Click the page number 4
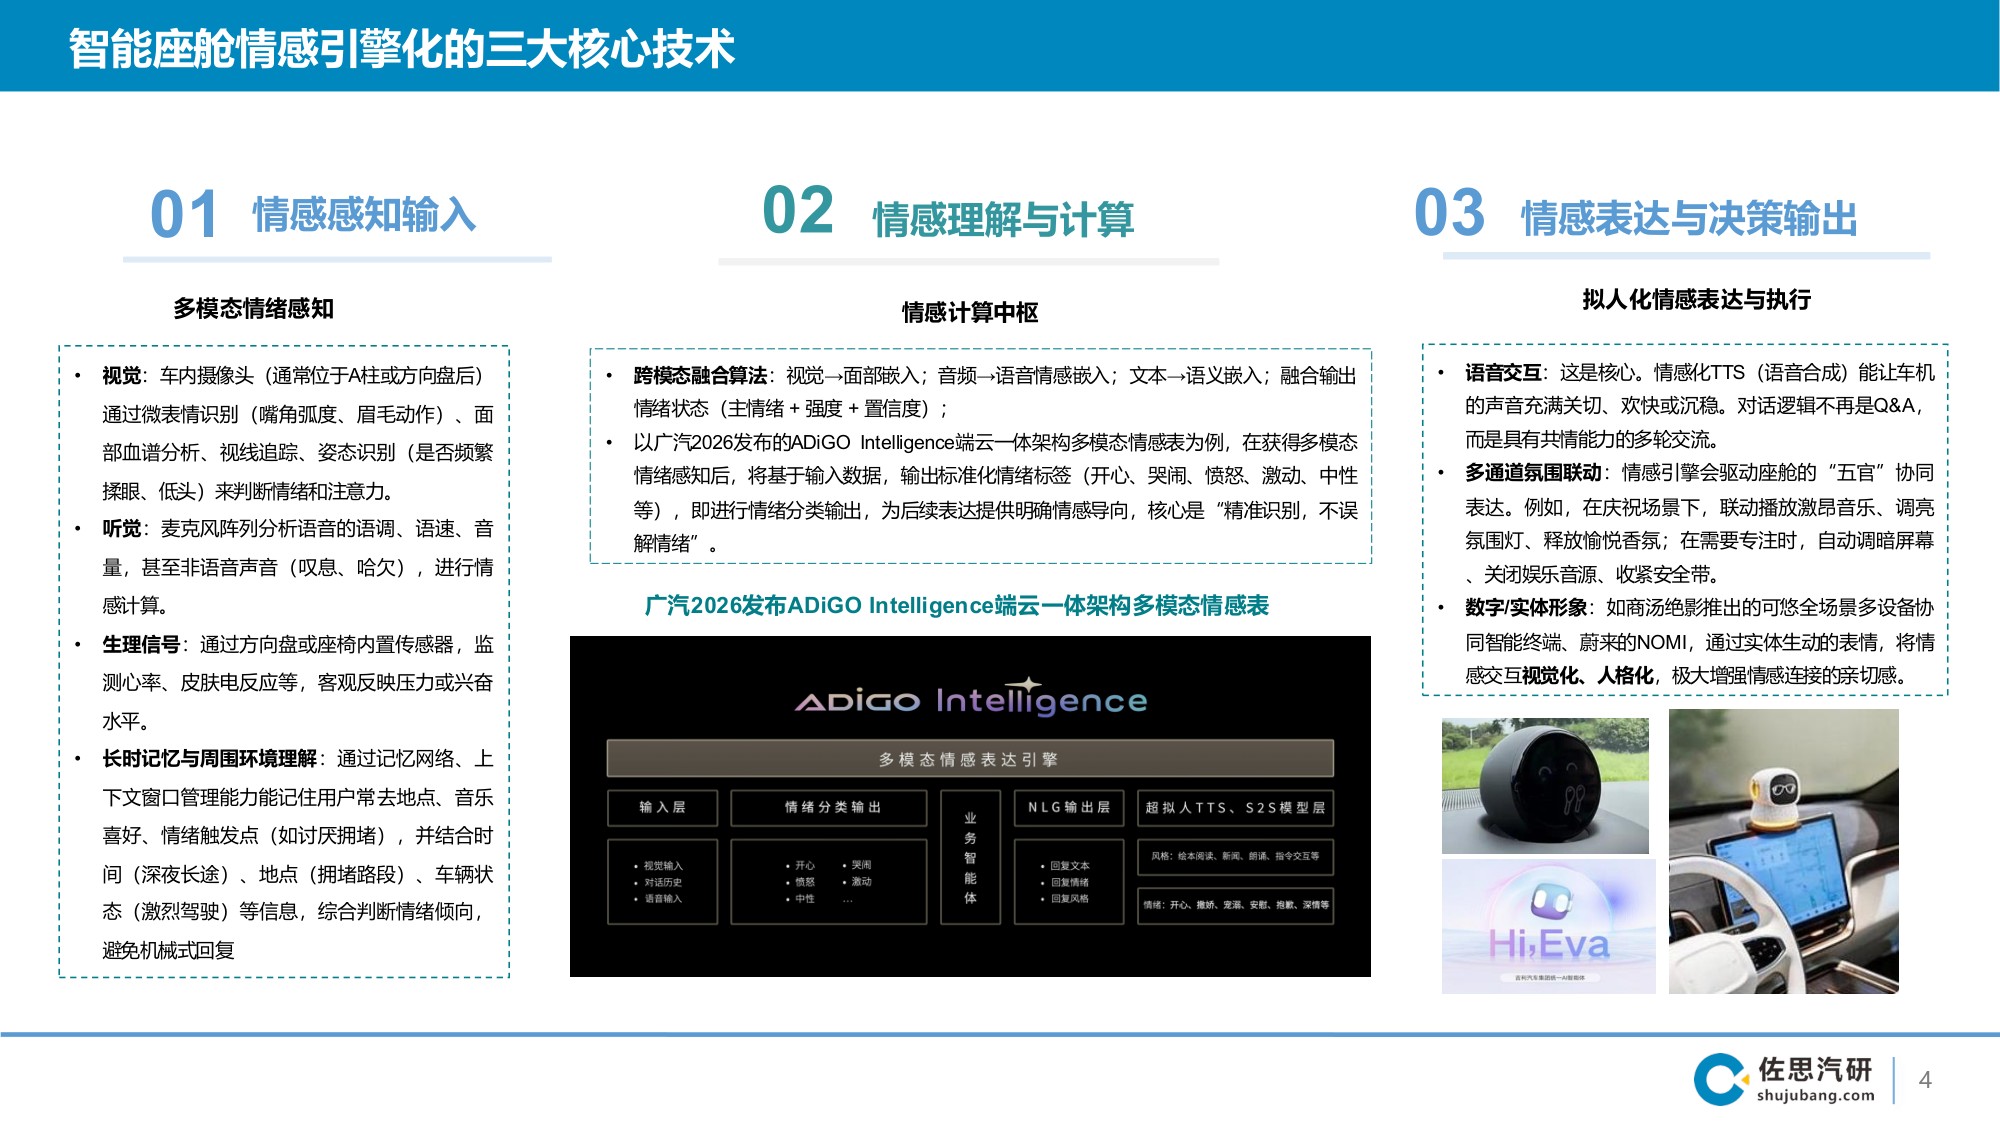Viewport: 2000px width, 1125px height. [1925, 1080]
